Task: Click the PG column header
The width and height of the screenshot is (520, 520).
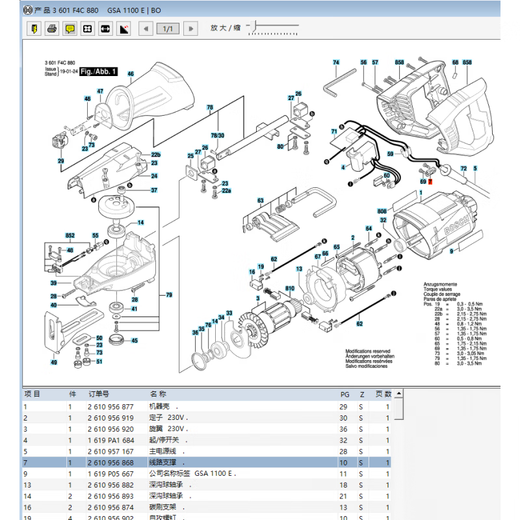Action: pos(345,395)
